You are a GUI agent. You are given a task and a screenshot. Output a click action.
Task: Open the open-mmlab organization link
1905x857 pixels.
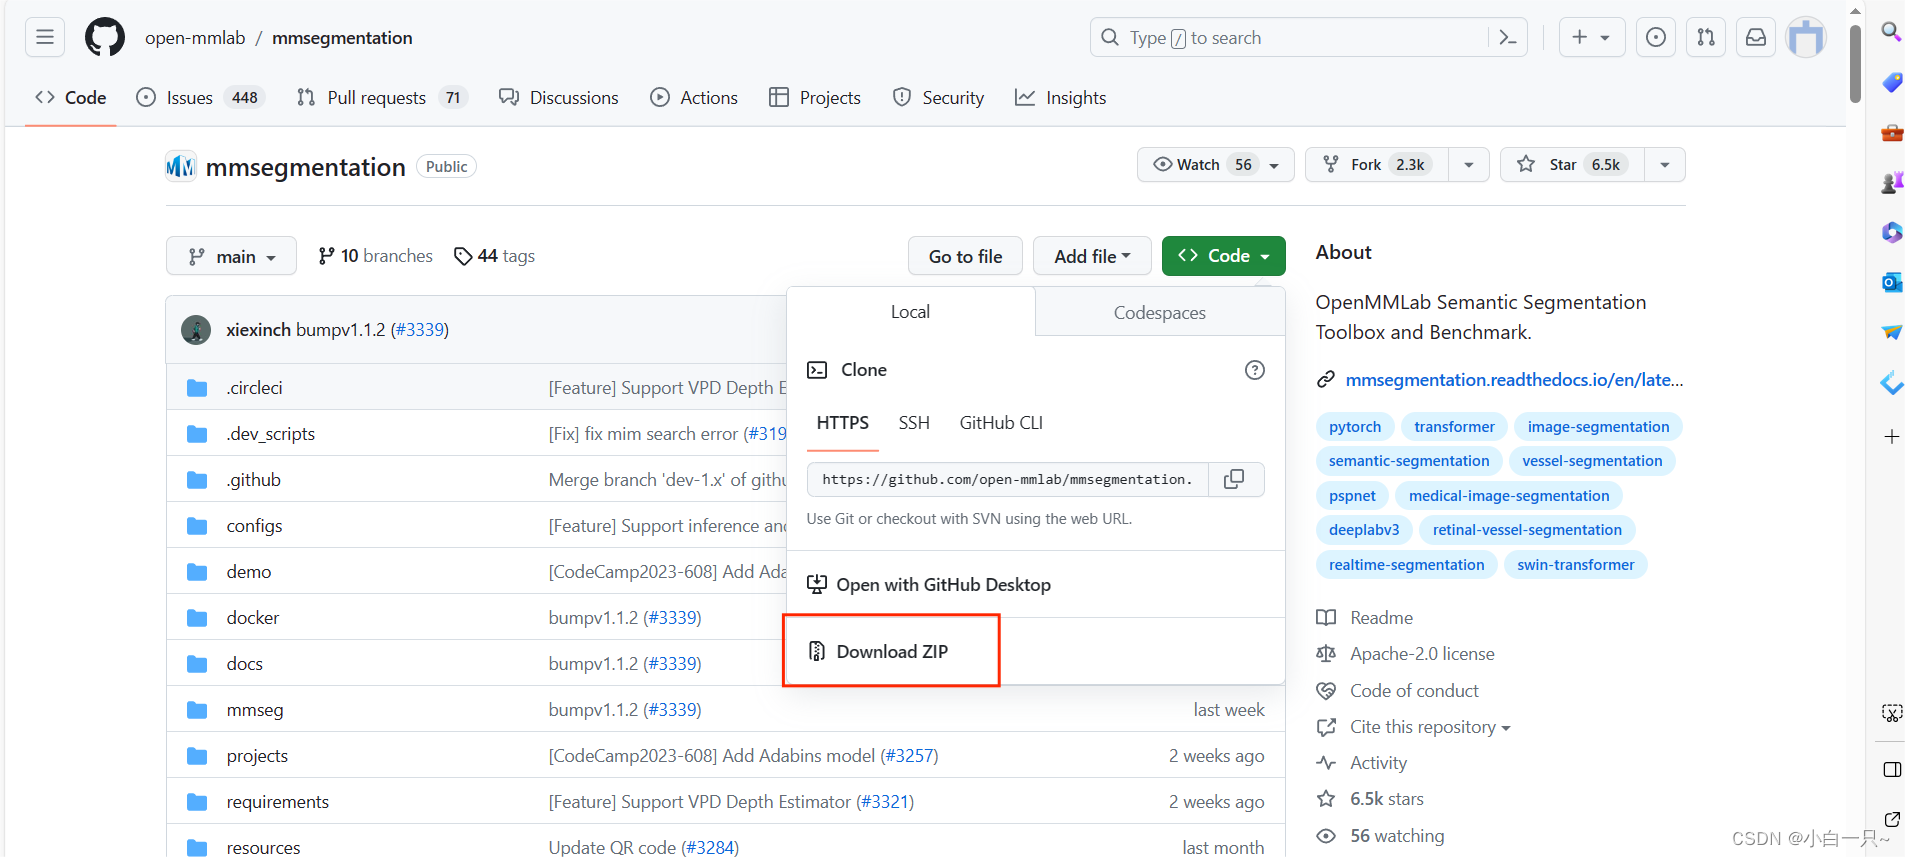(195, 38)
